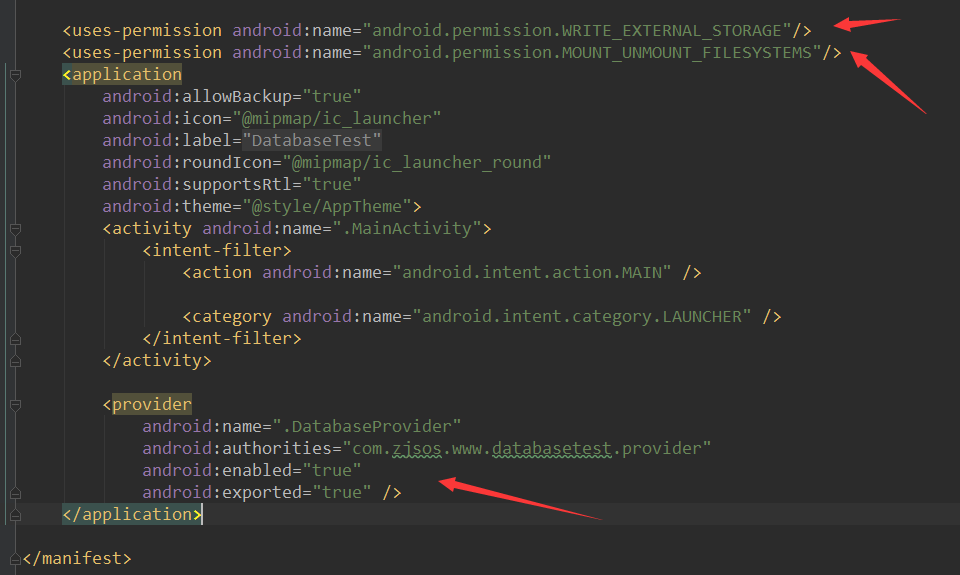
Task: Place cursor on android:allowBackup attribute
Action: point(197,97)
